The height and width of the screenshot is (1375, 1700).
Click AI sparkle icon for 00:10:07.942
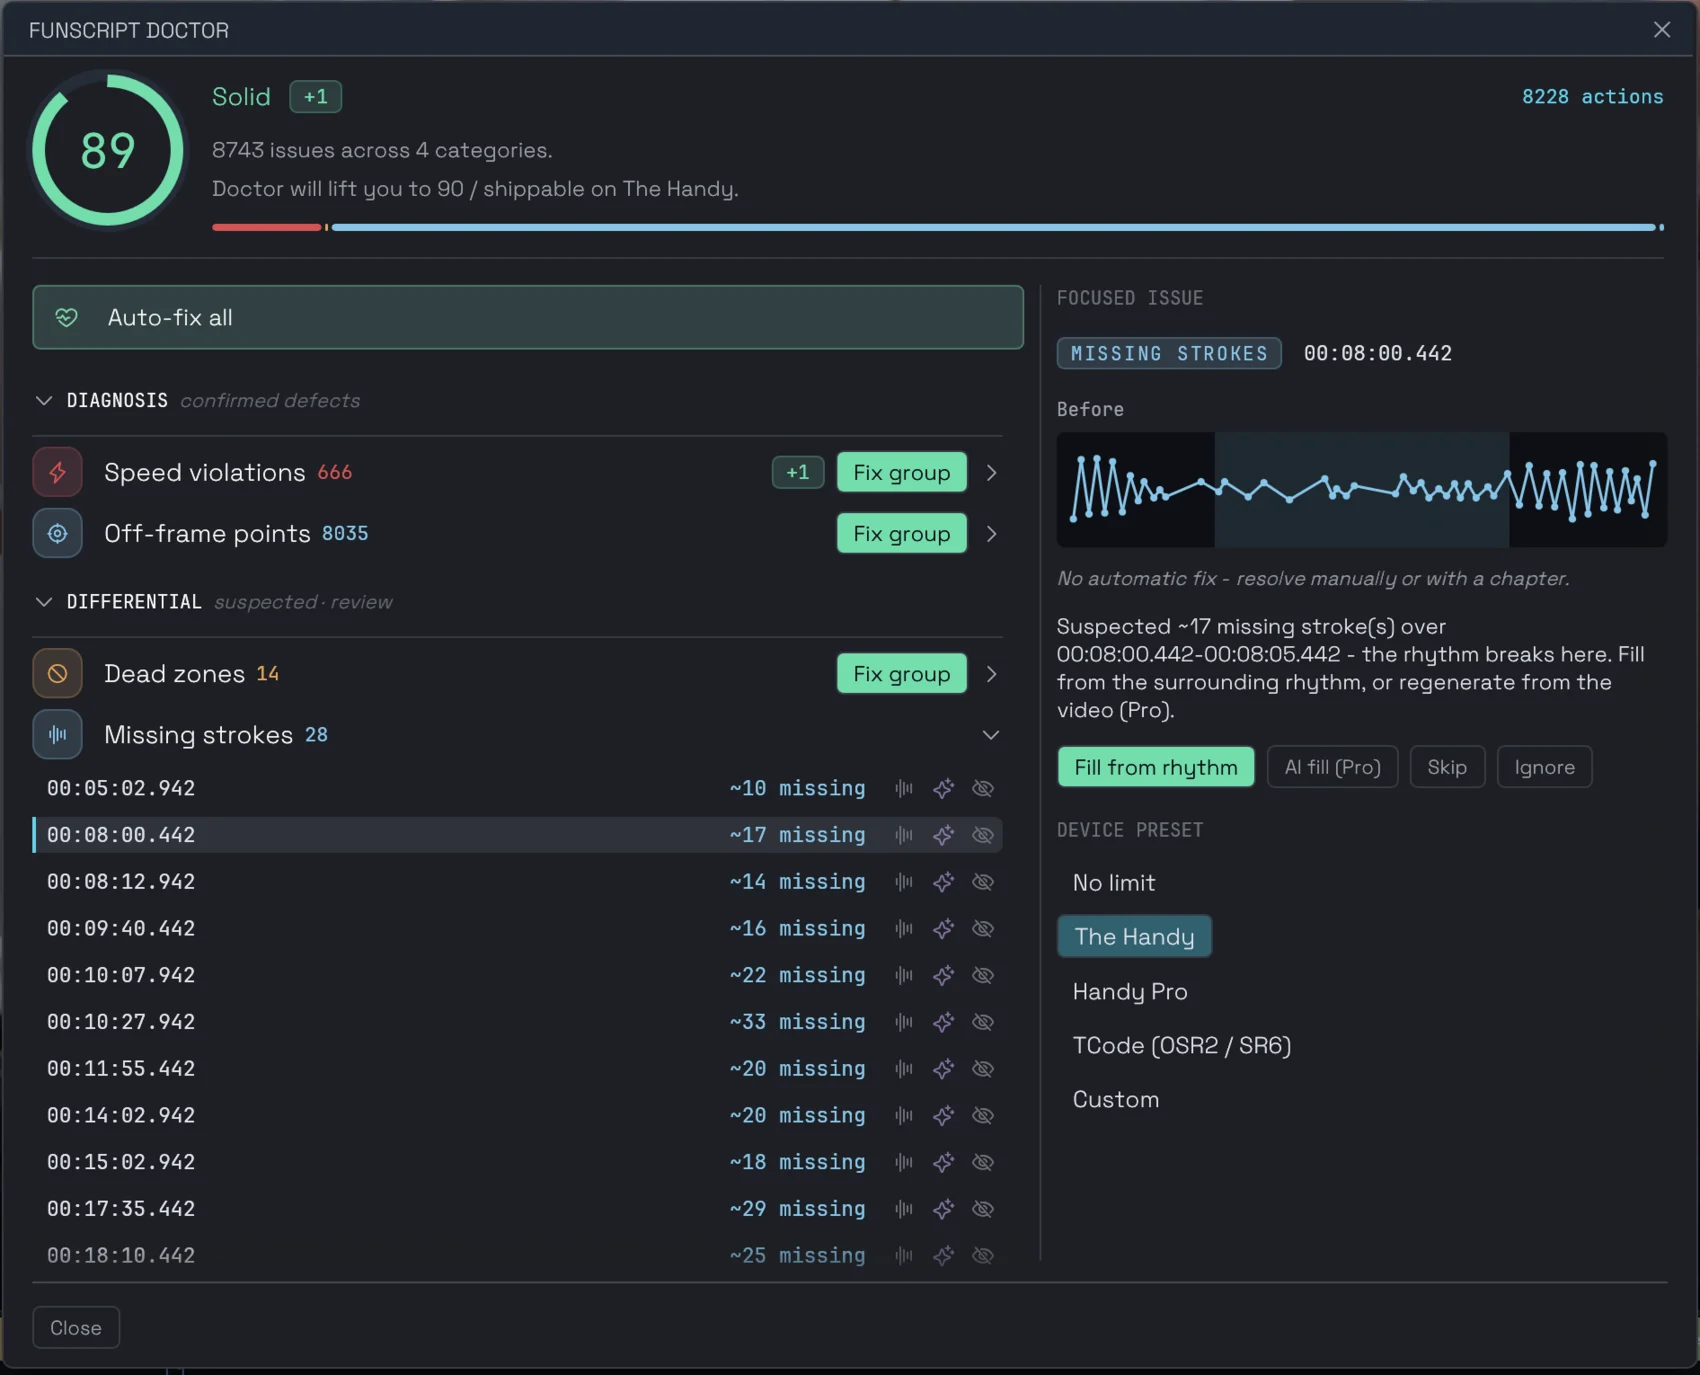tap(943, 975)
